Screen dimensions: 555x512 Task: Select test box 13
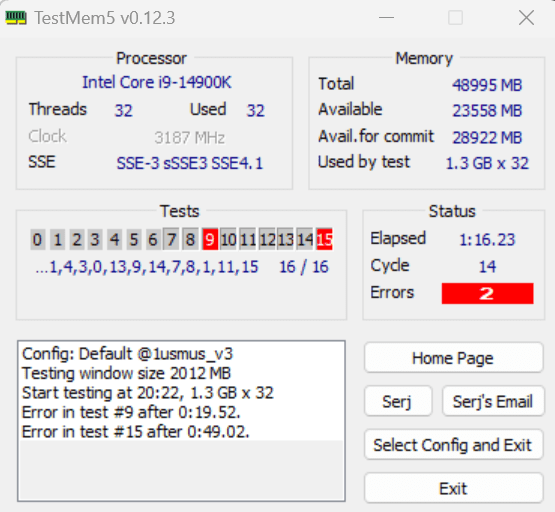pyautogui.click(x=285, y=240)
